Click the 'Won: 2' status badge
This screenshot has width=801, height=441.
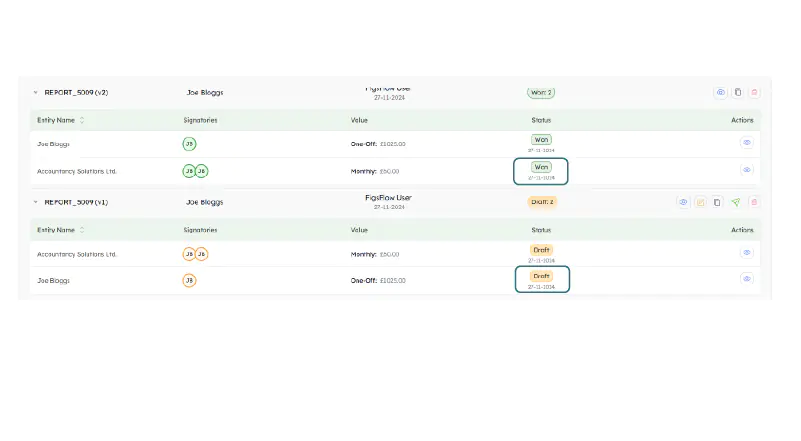(x=541, y=92)
